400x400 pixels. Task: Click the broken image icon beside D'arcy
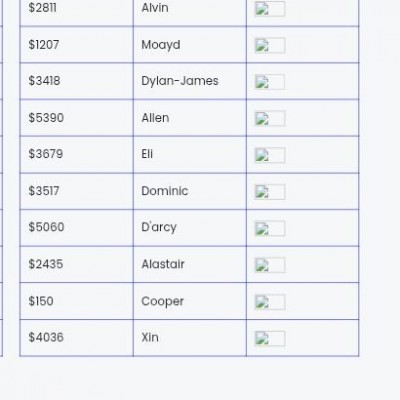270,229
